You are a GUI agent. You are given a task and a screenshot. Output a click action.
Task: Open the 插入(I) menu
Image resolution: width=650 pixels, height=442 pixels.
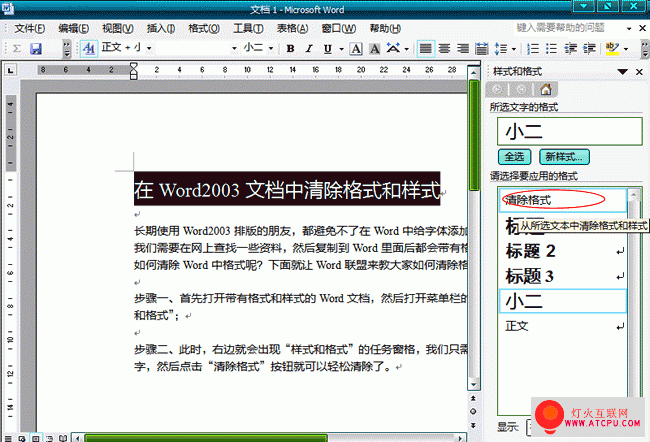[161, 28]
